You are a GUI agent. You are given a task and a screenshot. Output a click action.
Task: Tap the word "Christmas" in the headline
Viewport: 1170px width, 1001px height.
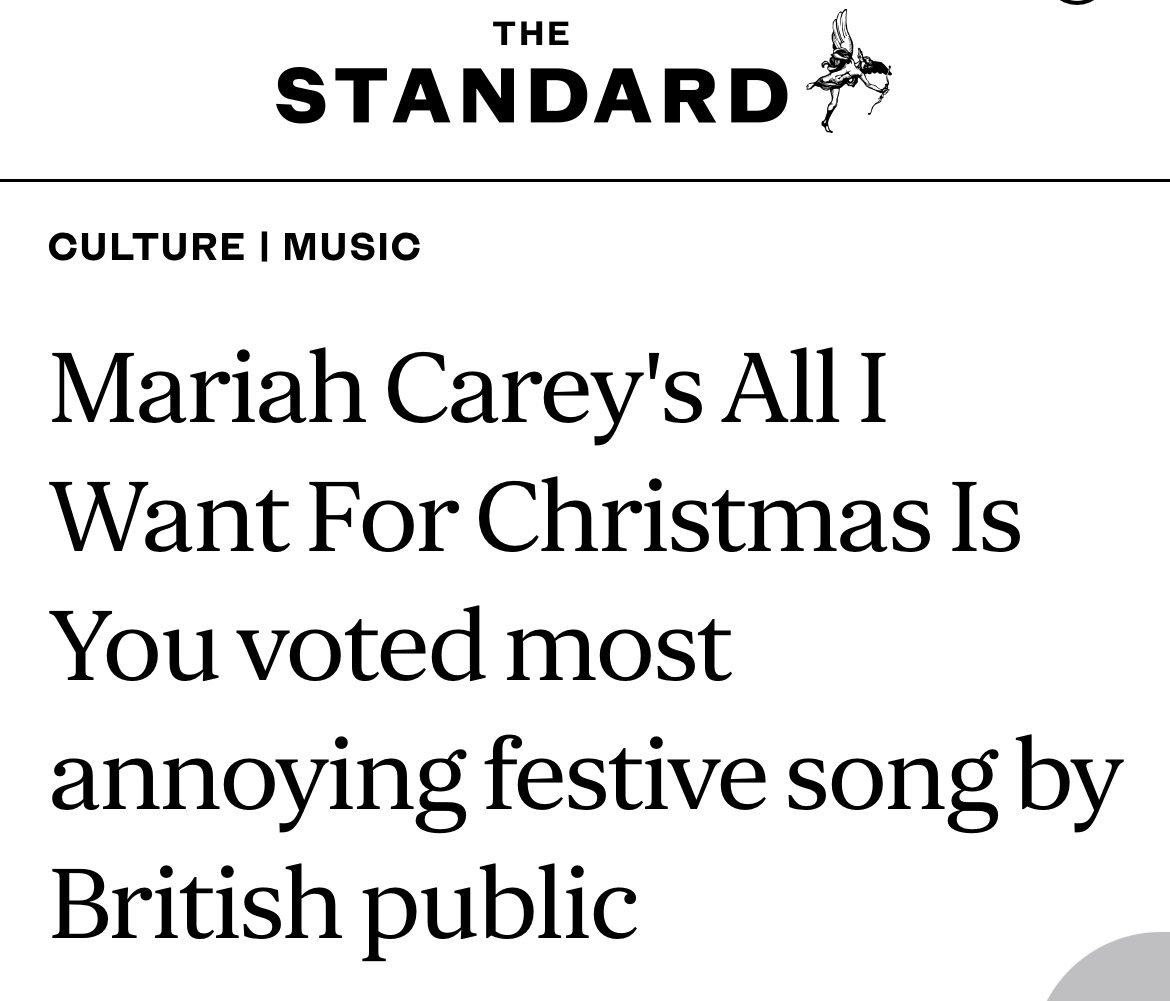coord(702,516)
